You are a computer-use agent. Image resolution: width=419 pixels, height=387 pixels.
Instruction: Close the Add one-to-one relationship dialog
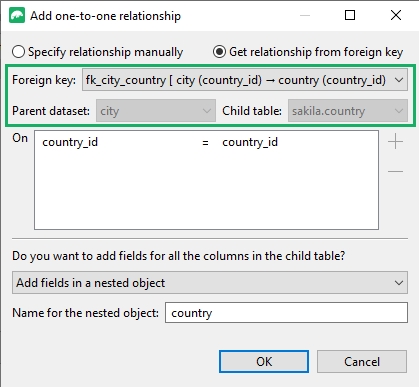[x=396, y=15]
